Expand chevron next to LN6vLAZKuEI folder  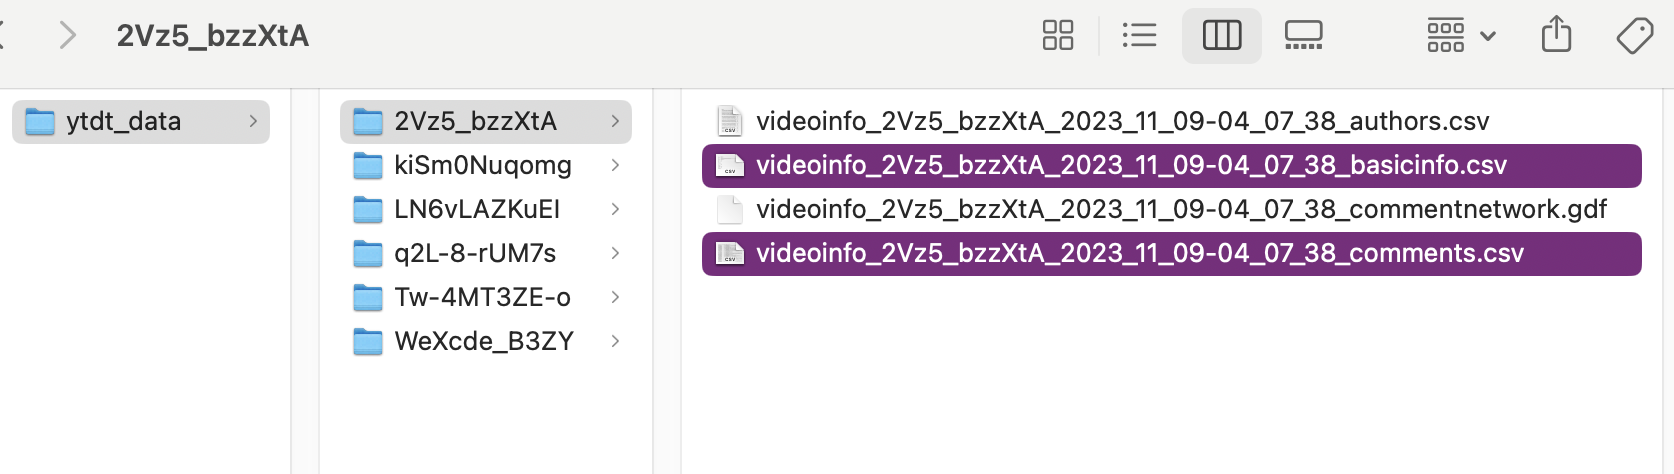pyautogui.click(x=615, y=209)
